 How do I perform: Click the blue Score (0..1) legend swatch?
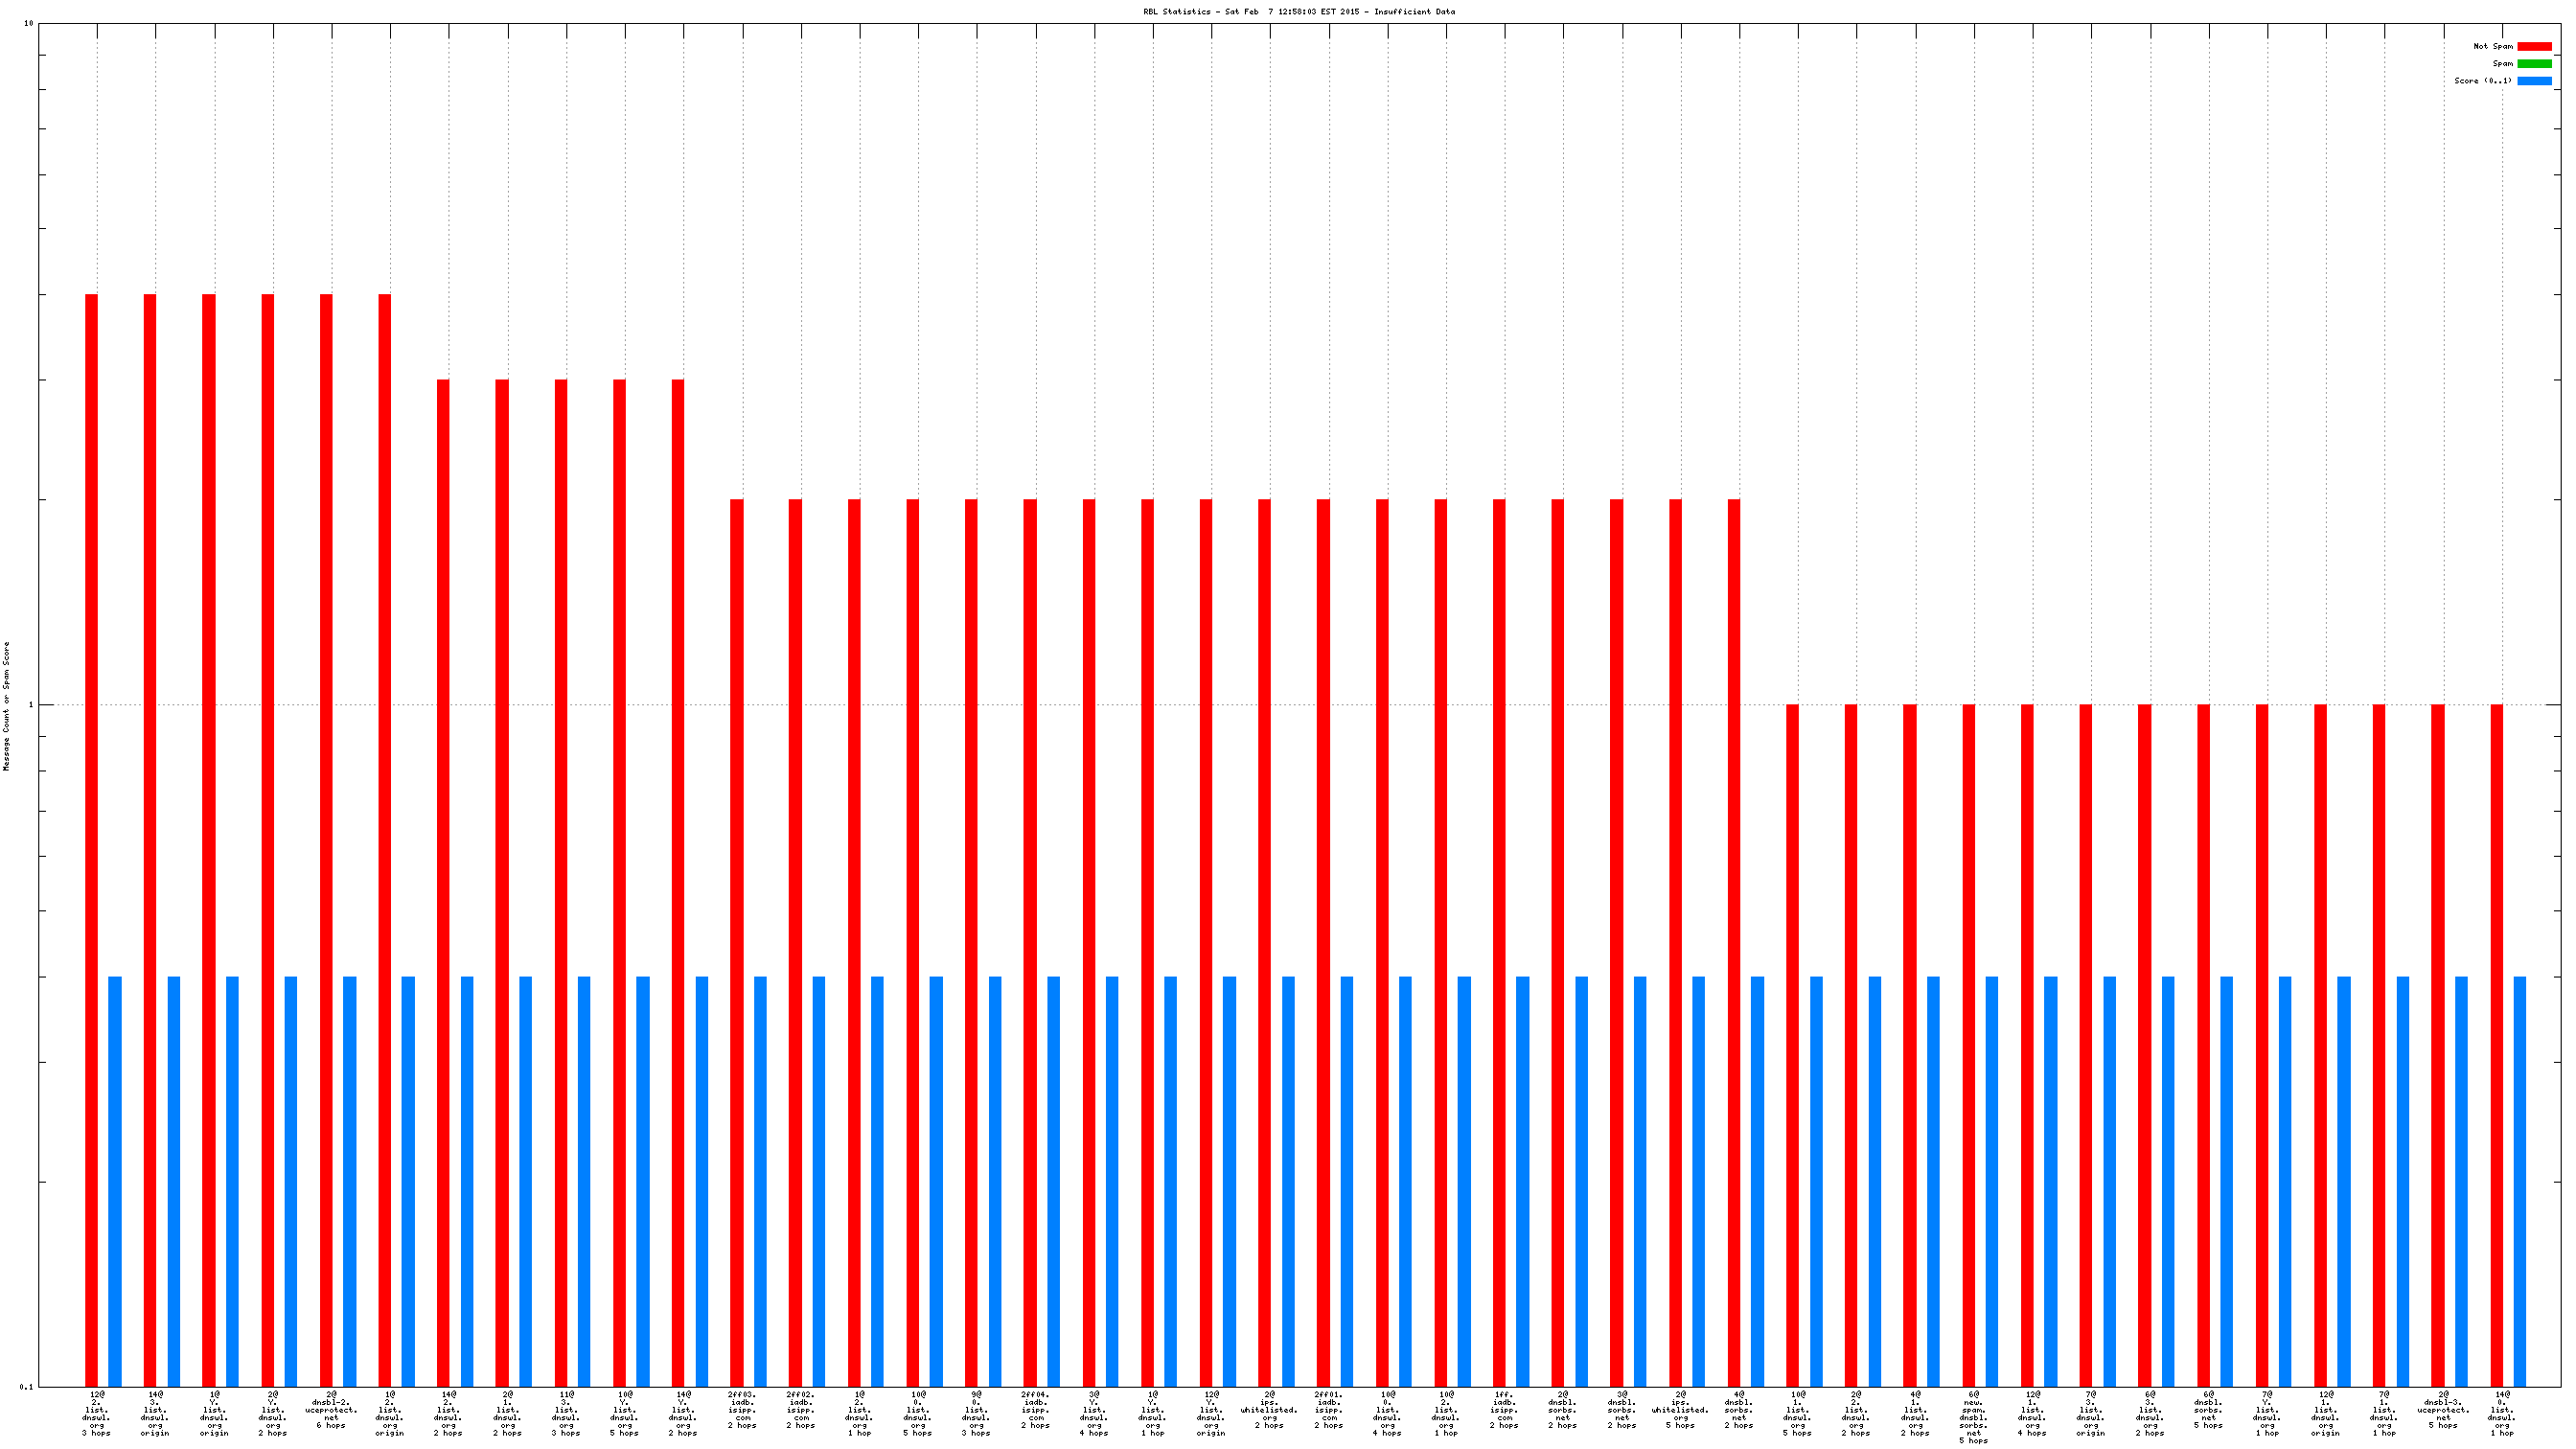[2533, 81]
